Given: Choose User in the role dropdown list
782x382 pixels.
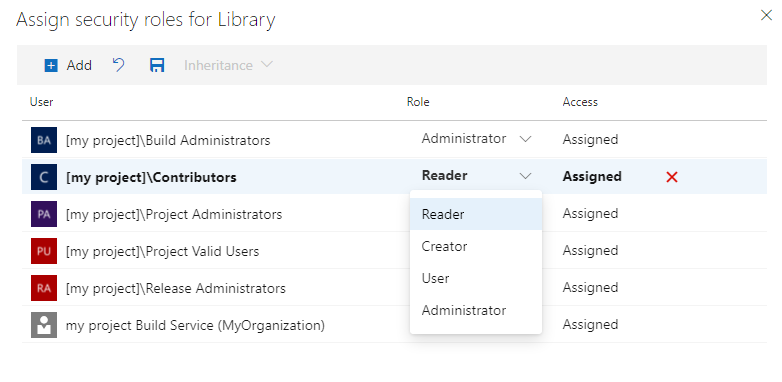Looking at the screenshot, I should [x=476, y=278].
